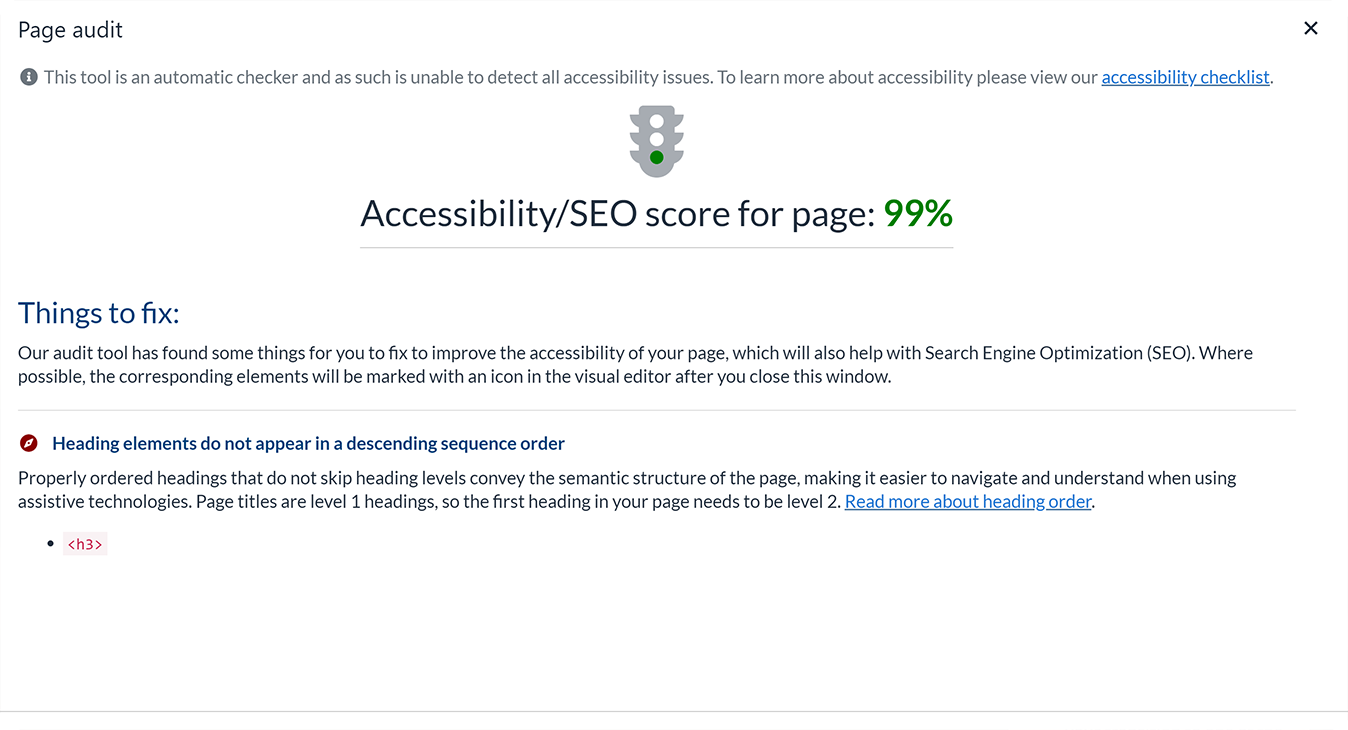Click the green 99% score value

(918, 213)
